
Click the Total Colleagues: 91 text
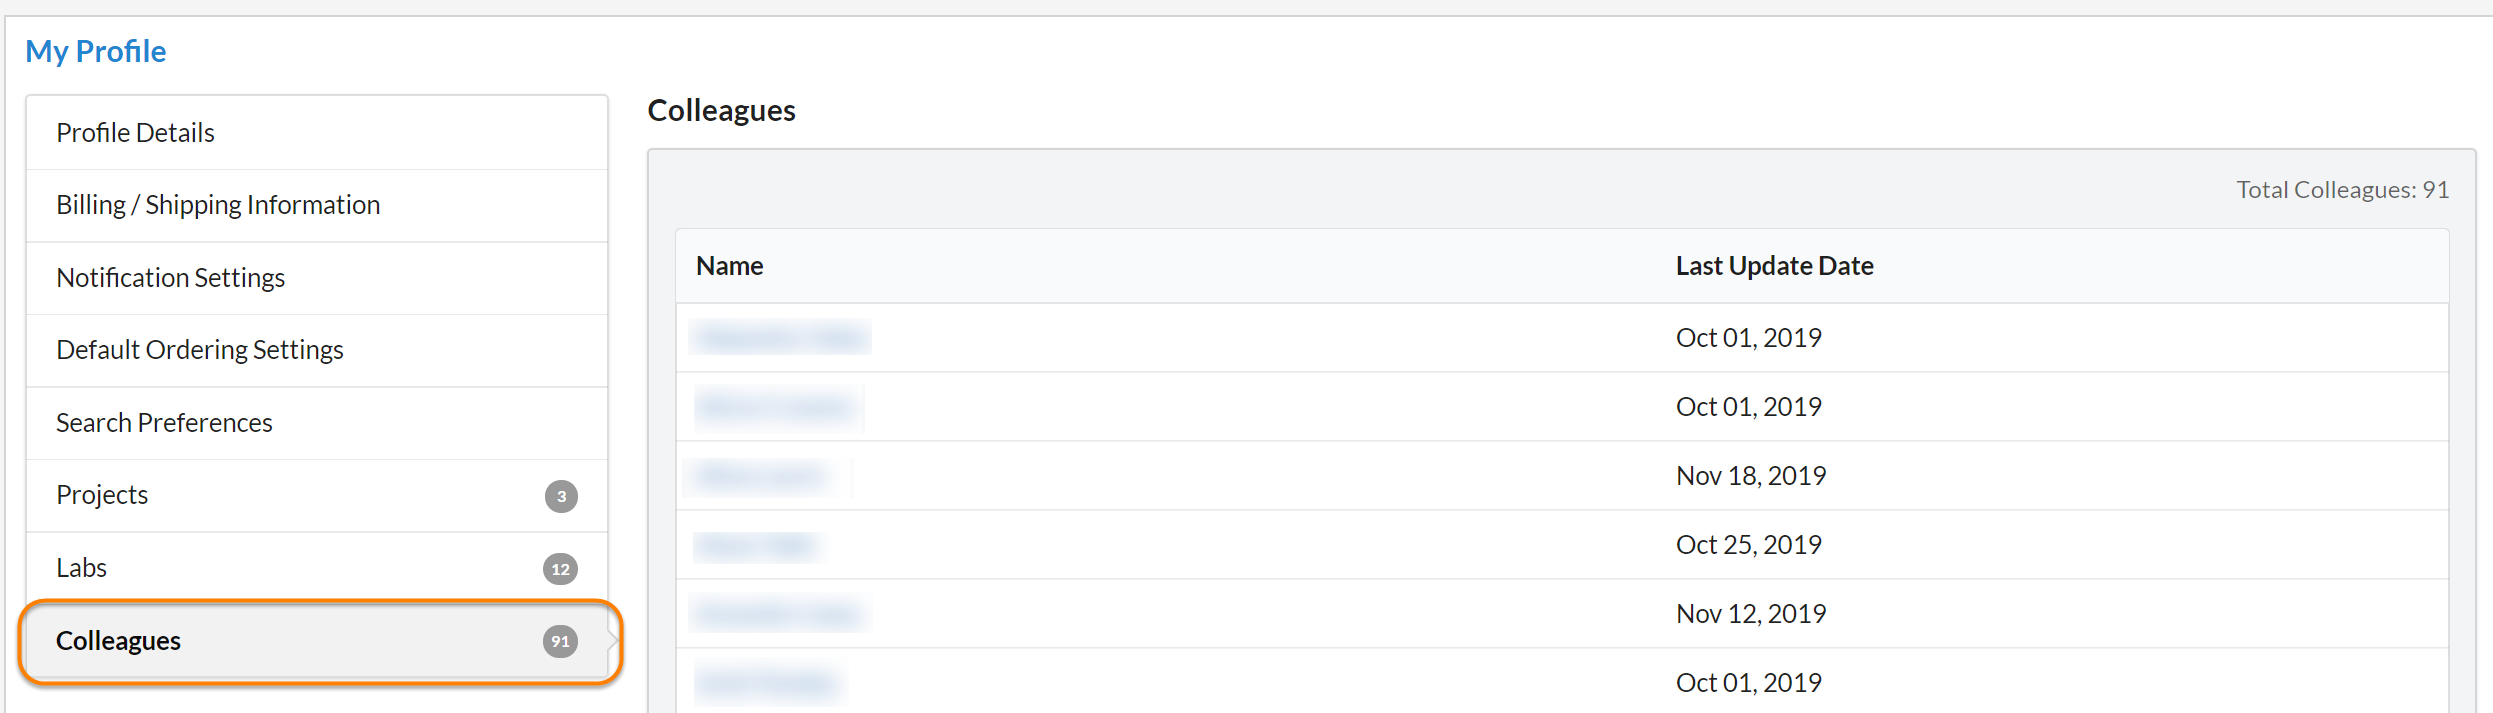[x=2342, y=190]
